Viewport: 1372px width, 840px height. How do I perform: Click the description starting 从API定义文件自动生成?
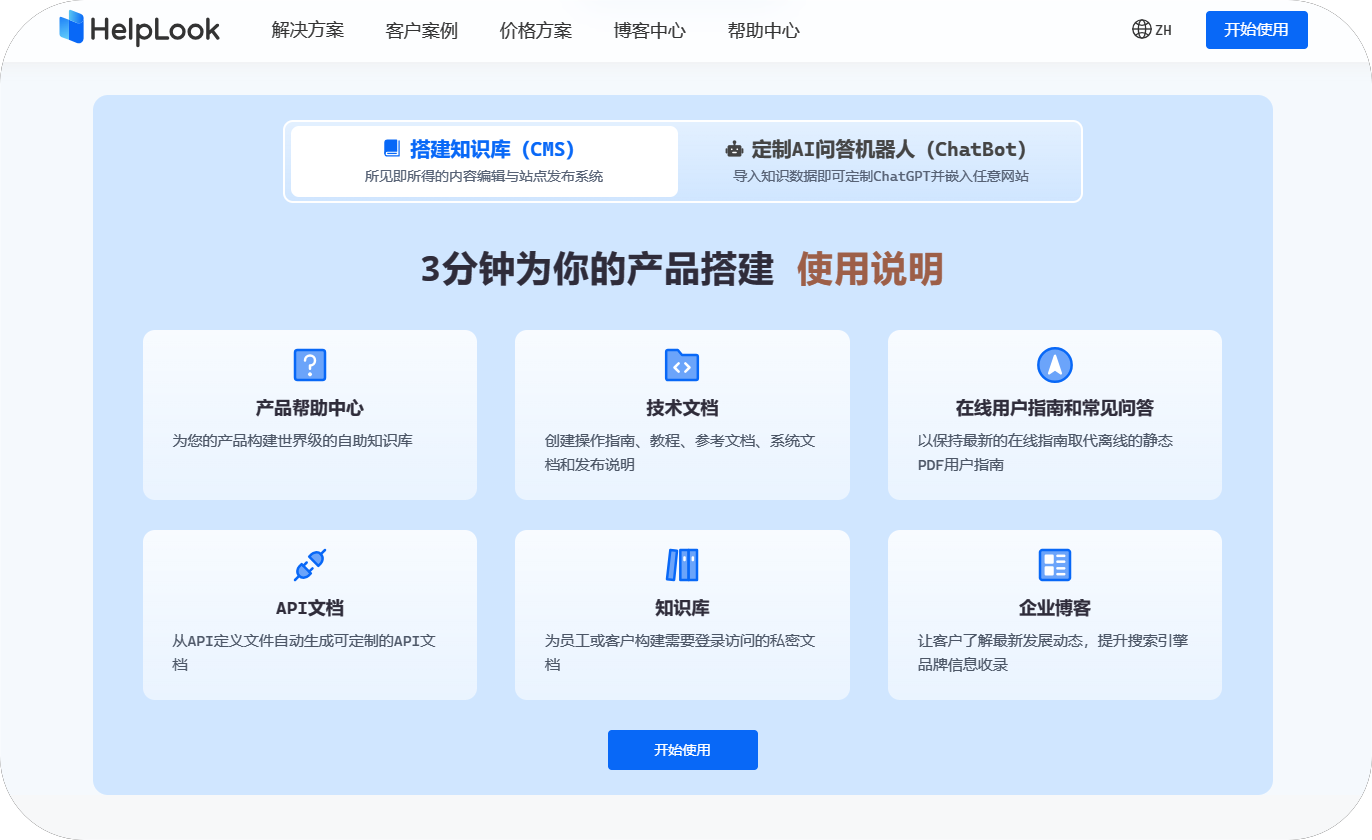(x=304, y=652)
